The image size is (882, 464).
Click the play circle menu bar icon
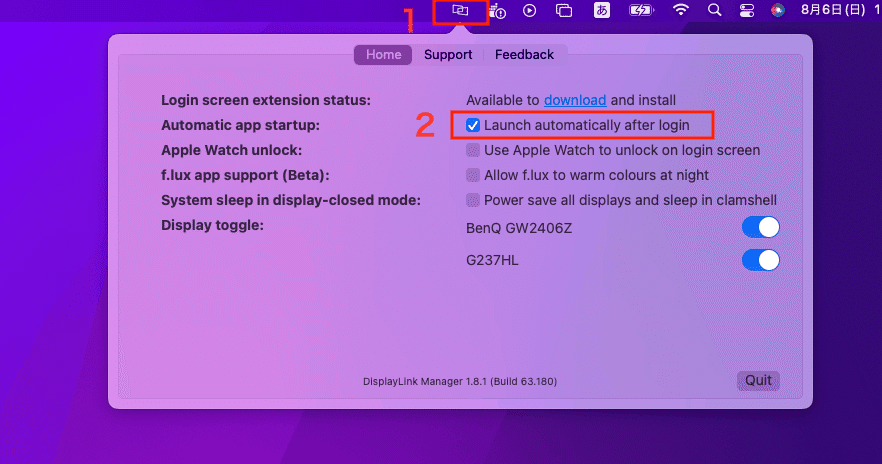point(529,10)
